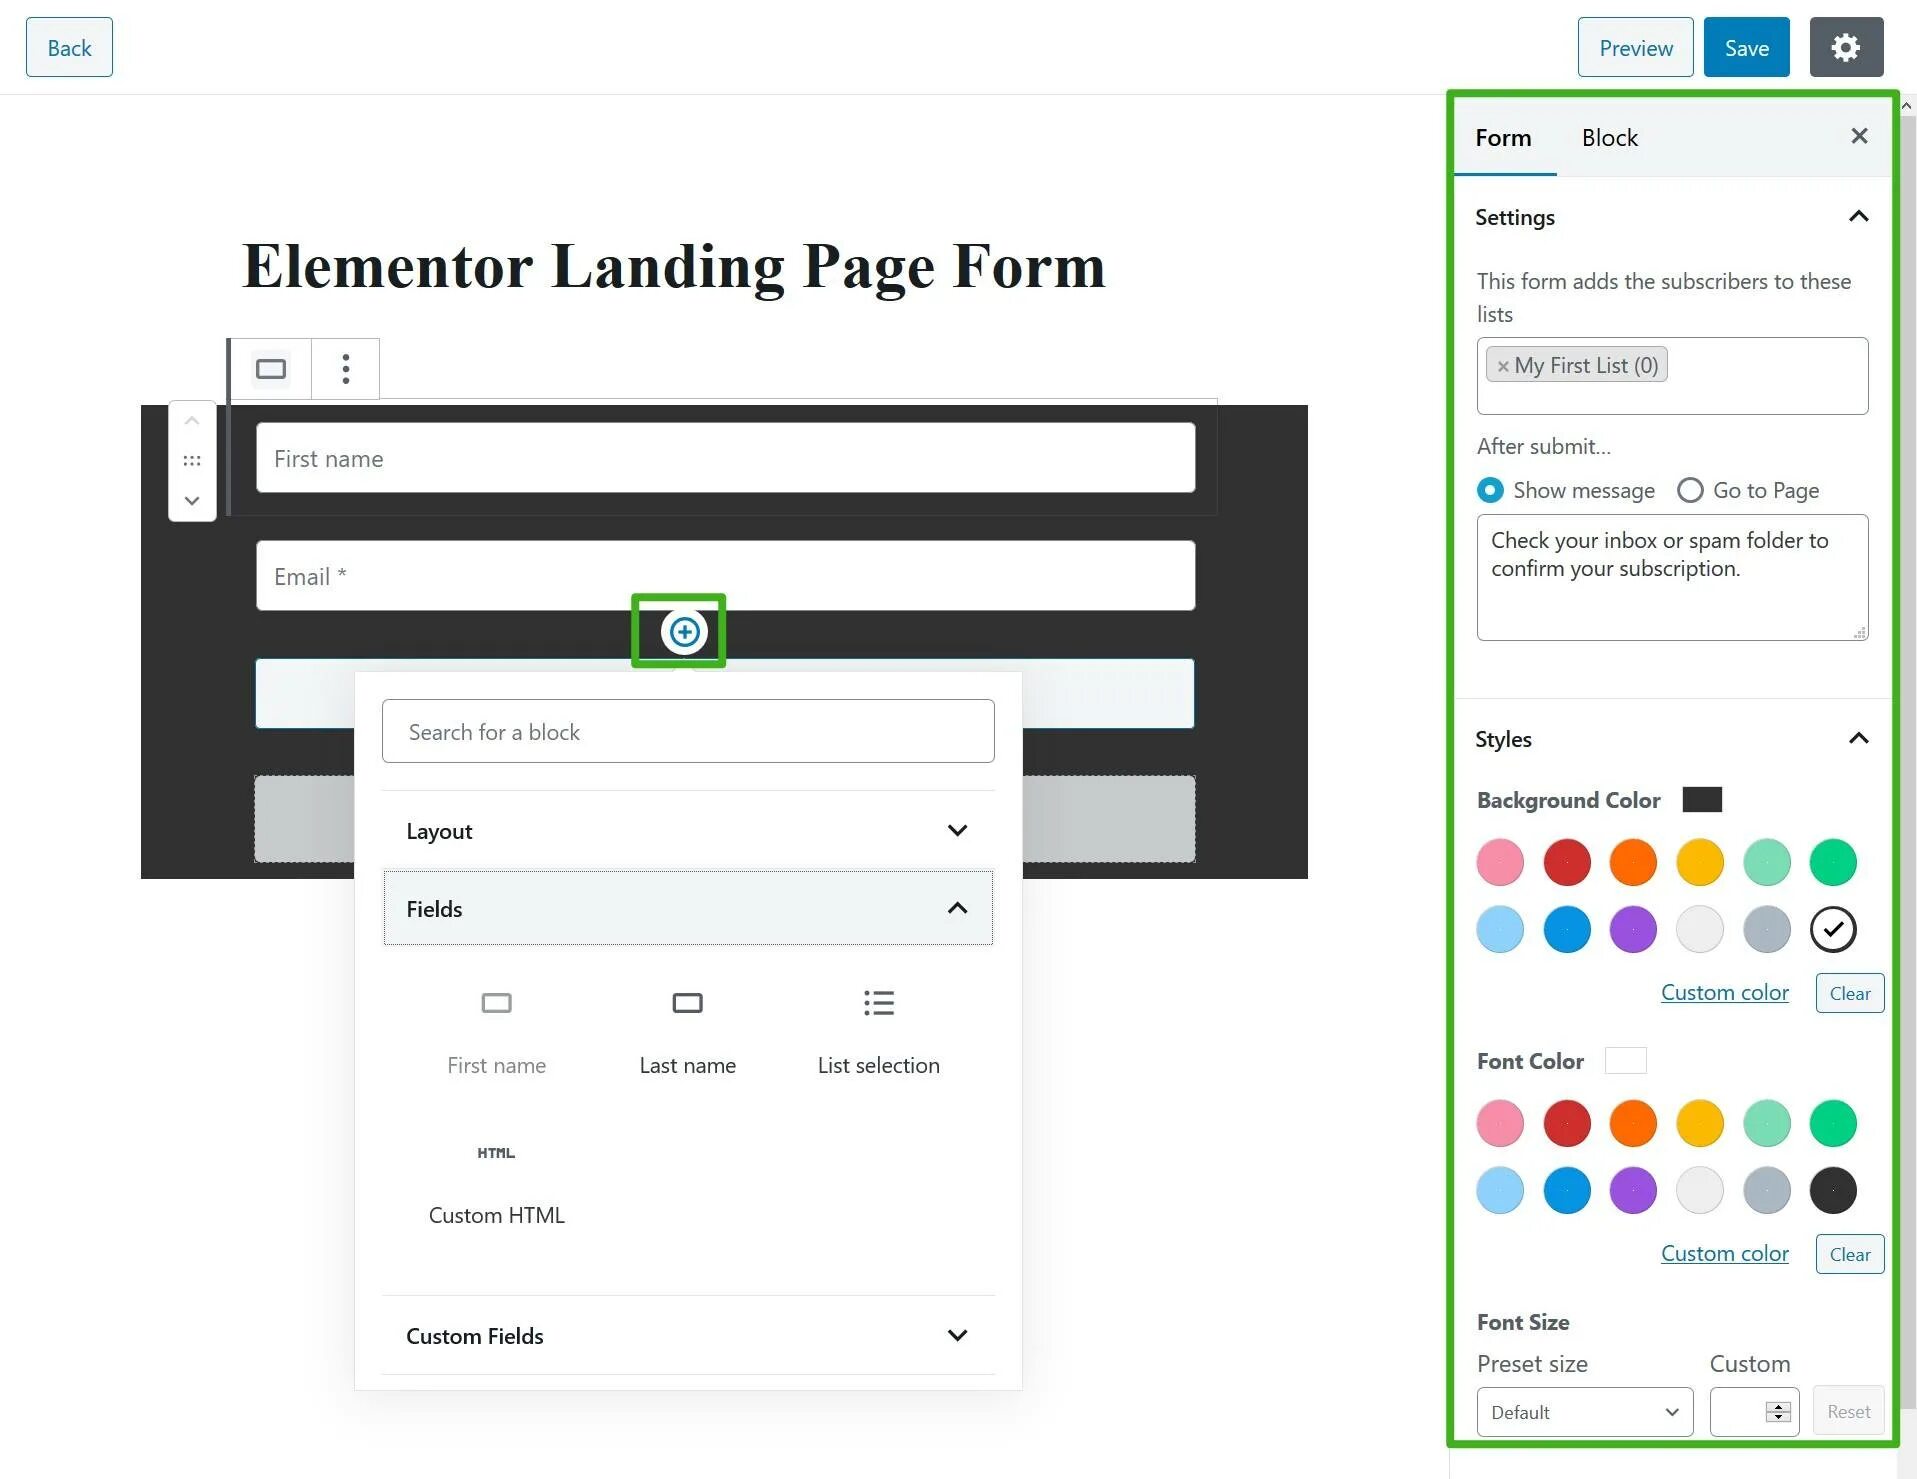Click the checked dark background color swatch
1917x1479 pixels.
click(1833, 929)
